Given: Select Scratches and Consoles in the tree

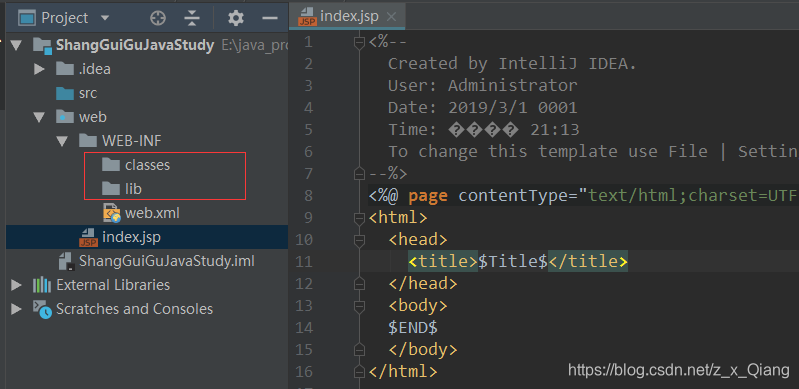Looking at the screenshot, I should coord(135,309).
